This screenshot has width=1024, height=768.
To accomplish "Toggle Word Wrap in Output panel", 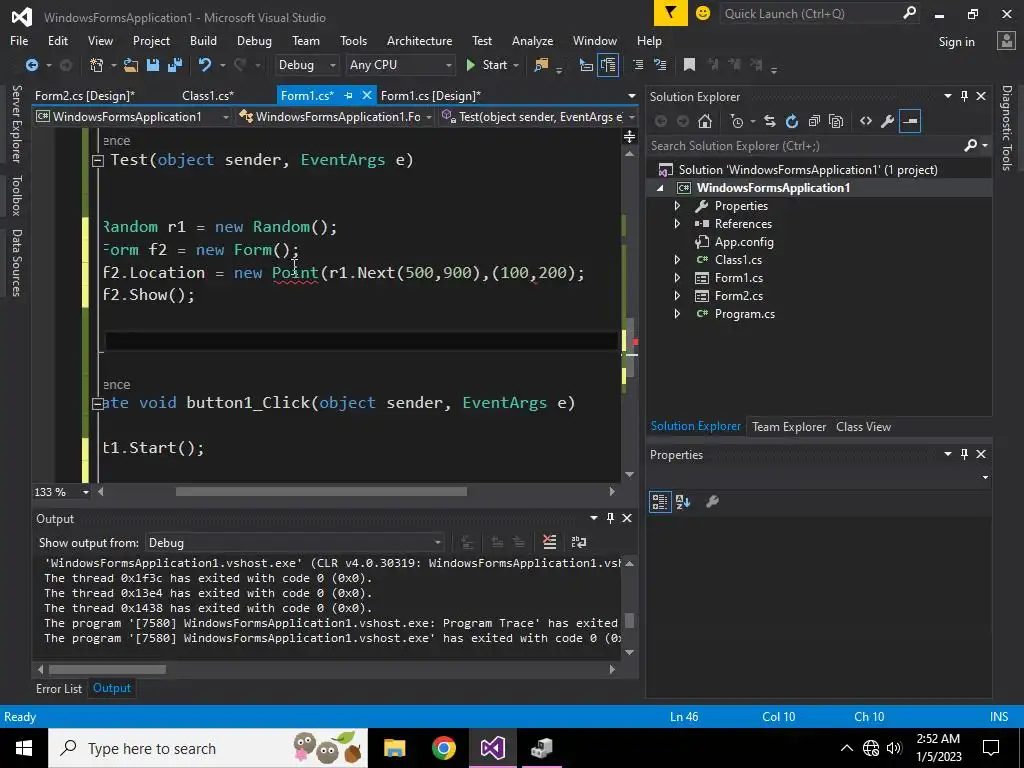I will 579,542.
